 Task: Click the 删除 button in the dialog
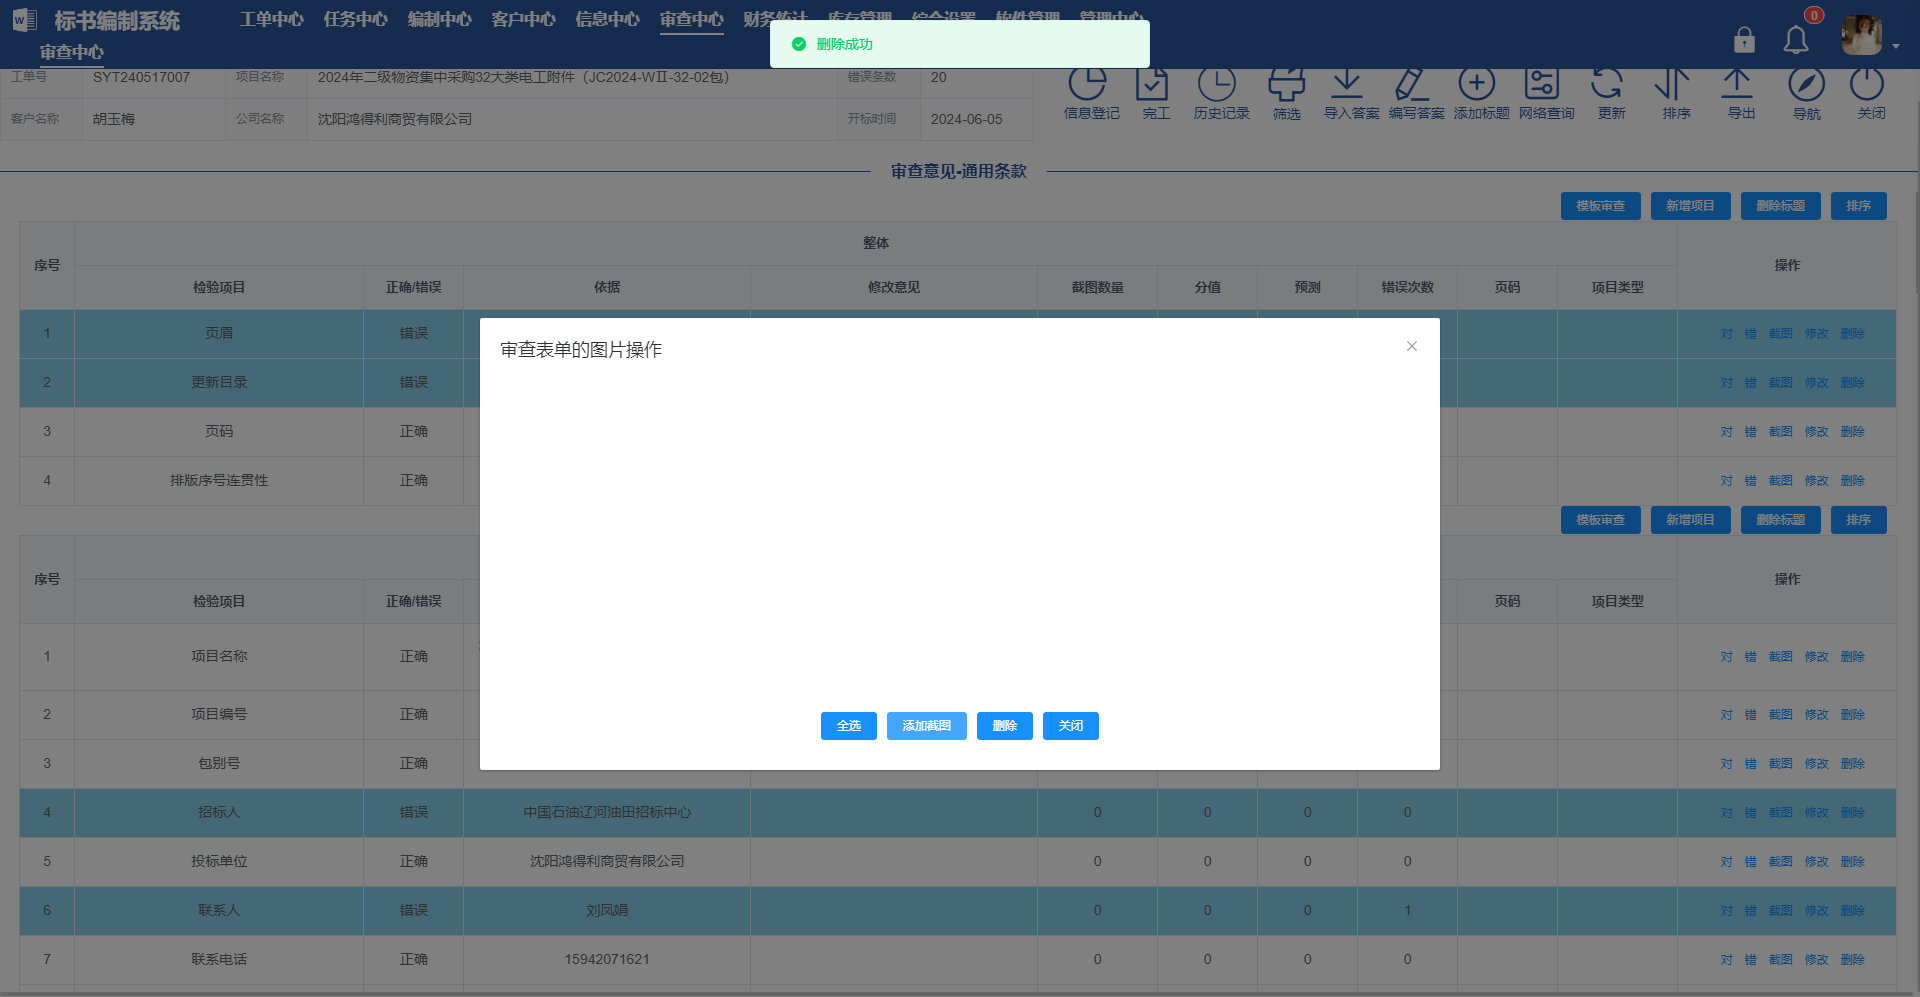1005,726
